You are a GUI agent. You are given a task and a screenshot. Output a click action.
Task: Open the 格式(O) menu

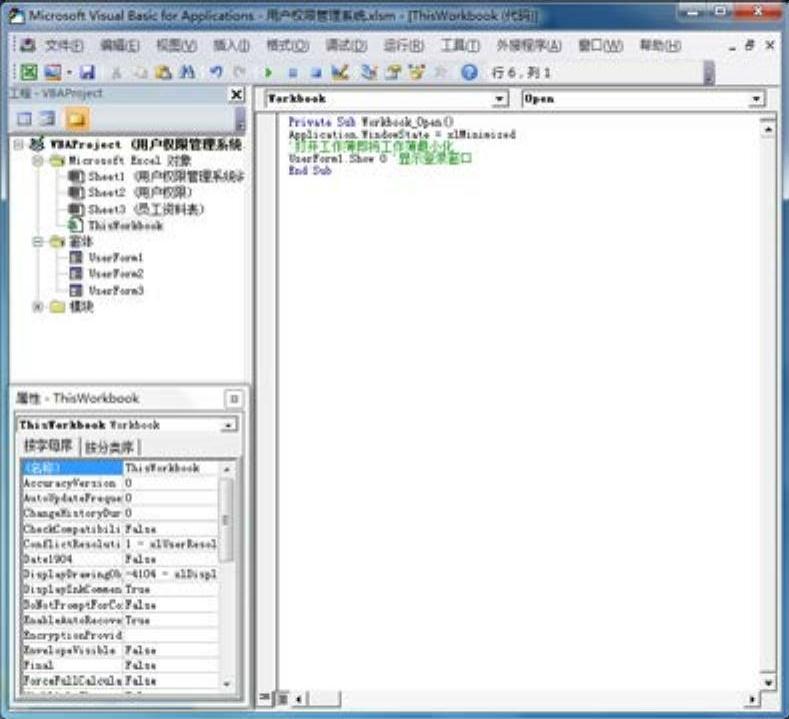pos(287,46)
